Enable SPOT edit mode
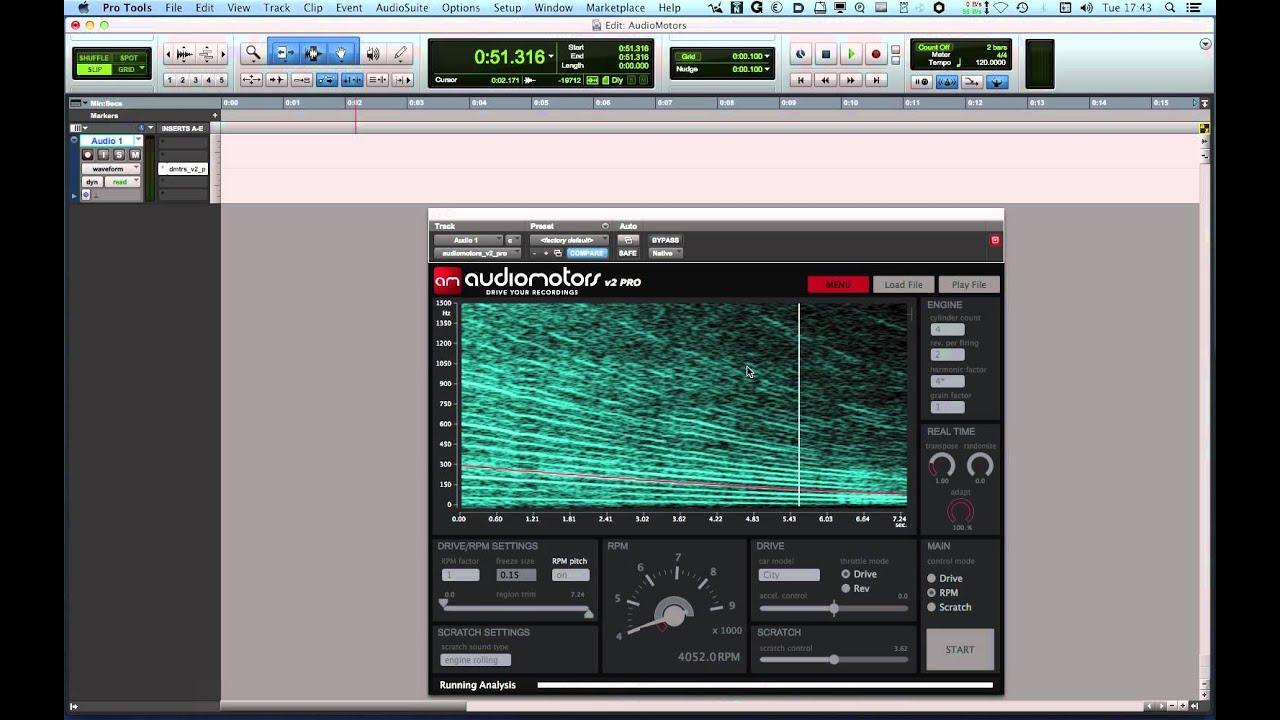Screen dimensions: 1280x720 [129, 58]
